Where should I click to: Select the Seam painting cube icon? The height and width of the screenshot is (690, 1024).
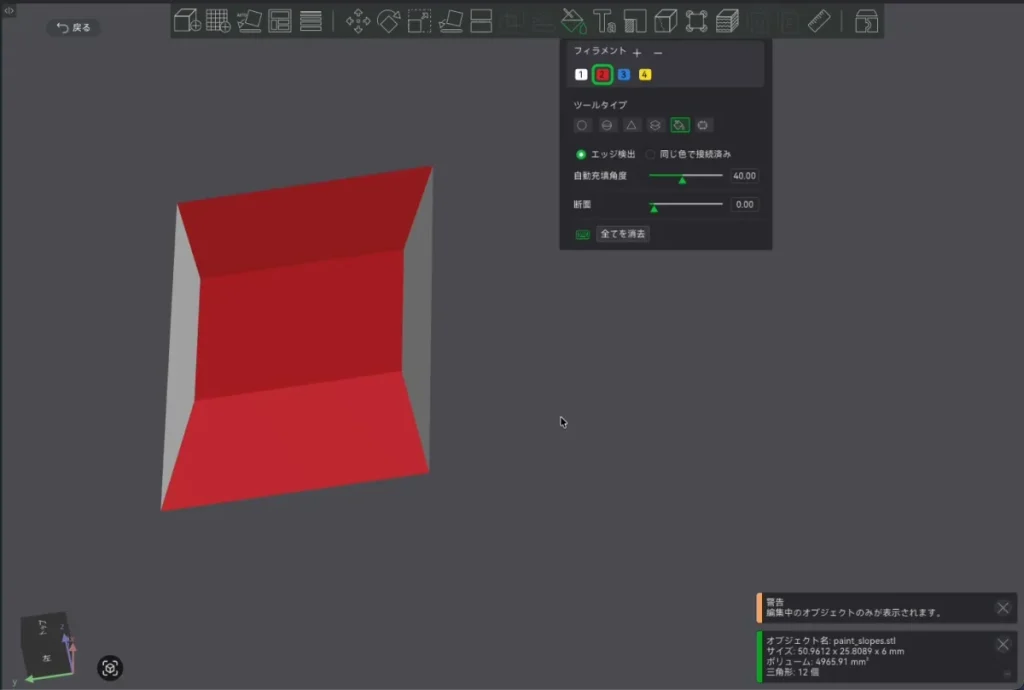(x=665, y=21)
